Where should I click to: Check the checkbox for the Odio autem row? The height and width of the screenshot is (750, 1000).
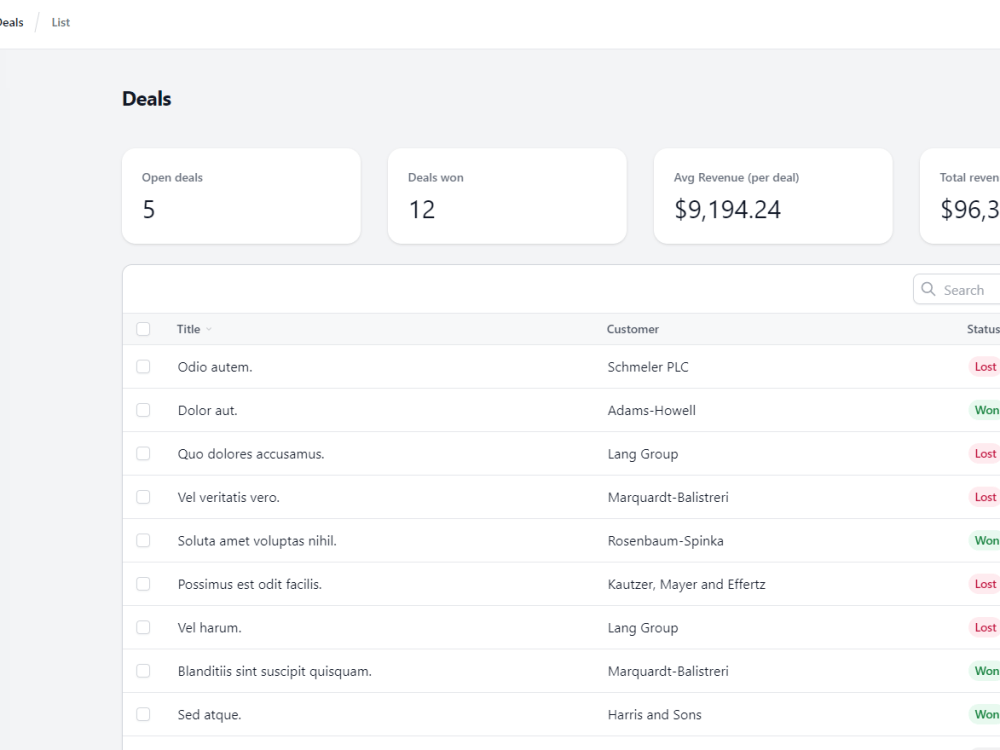[143, 366]
